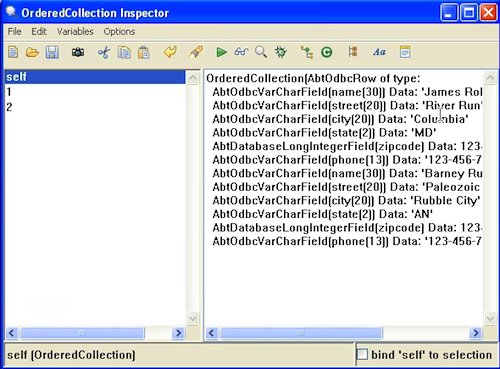500x369 pixels.
Task: Click horizontal scrollbar thumb under variables list
Action: 82,333
